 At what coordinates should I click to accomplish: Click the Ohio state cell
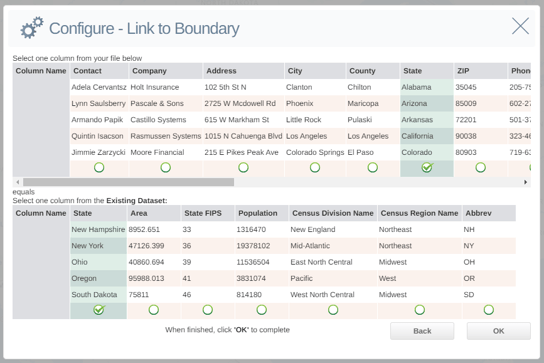click(99, 262)
